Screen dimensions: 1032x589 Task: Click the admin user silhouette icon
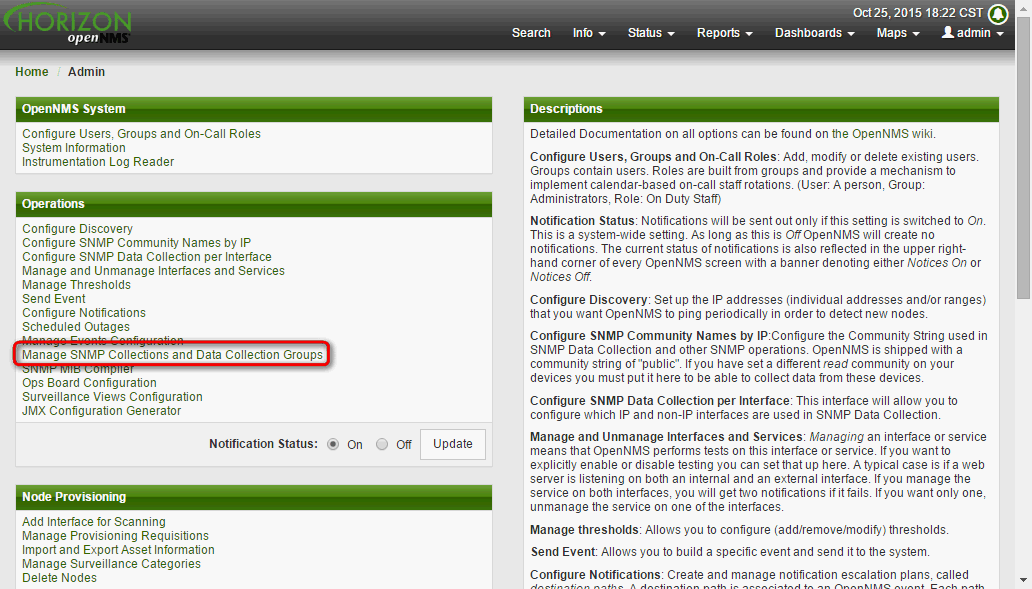coord(948,32)
